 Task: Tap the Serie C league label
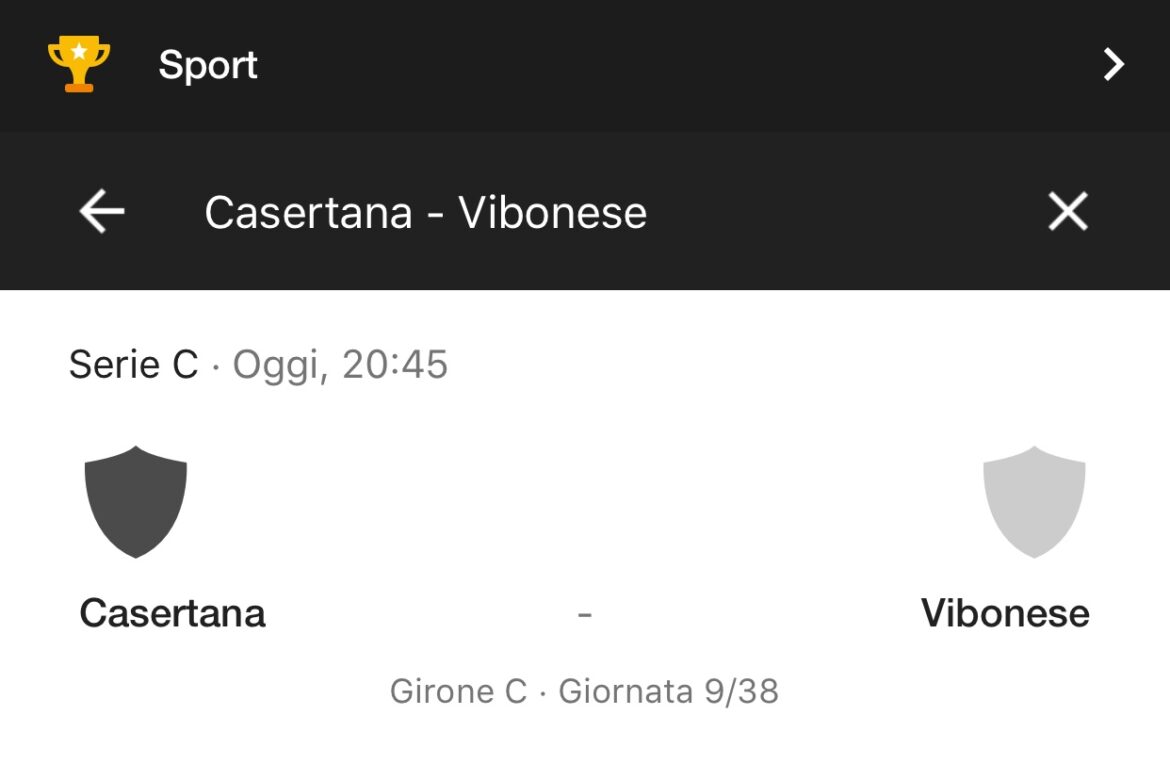(x=134, y=365)
